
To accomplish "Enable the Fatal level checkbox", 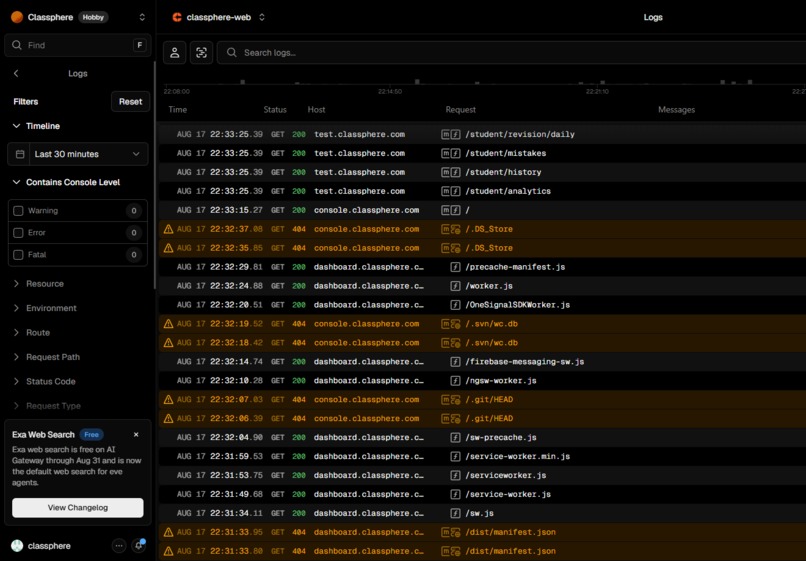I will coord(19,255).
